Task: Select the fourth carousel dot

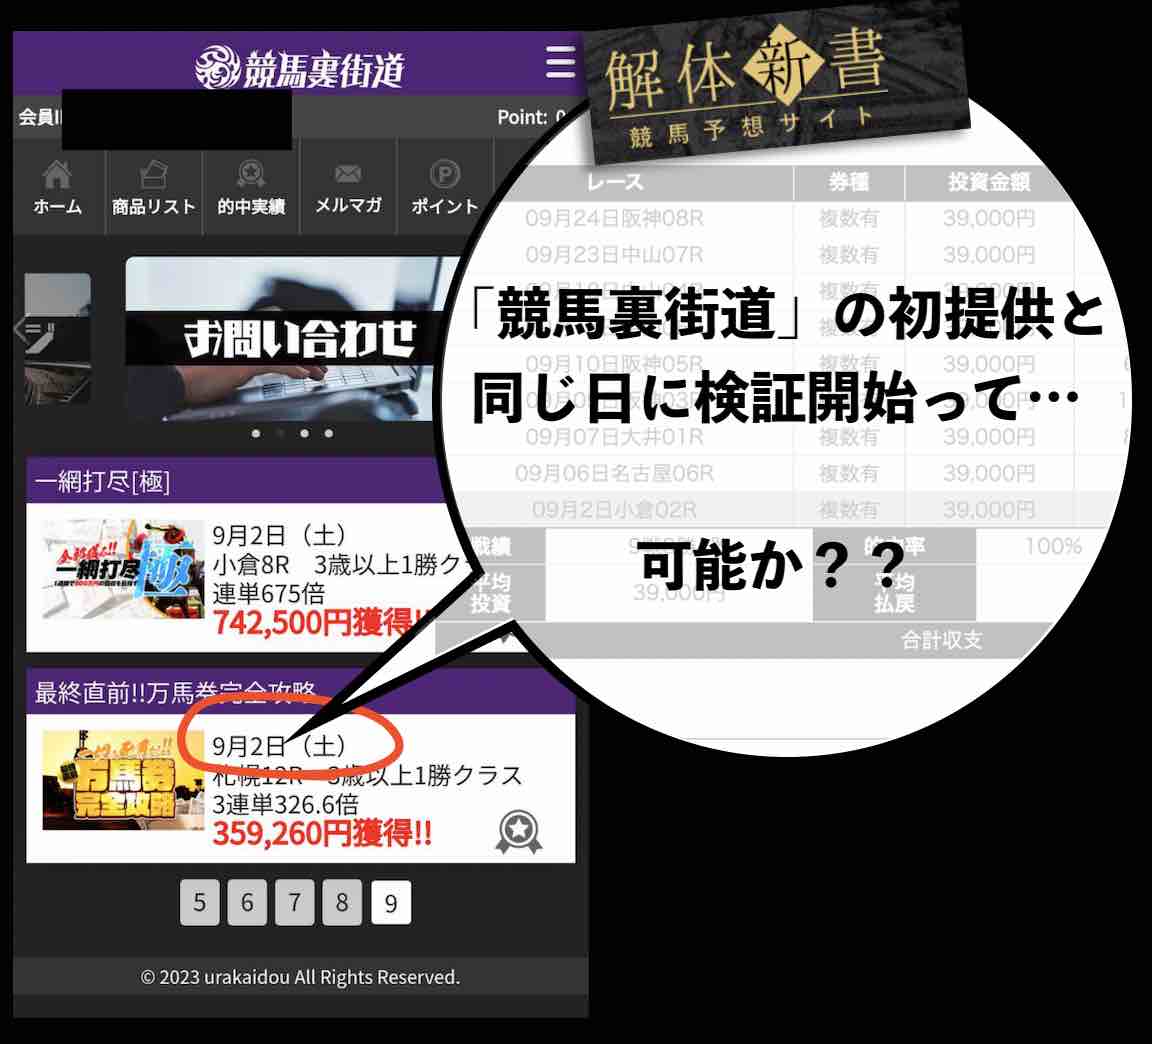Action: [x=328, y=434]
